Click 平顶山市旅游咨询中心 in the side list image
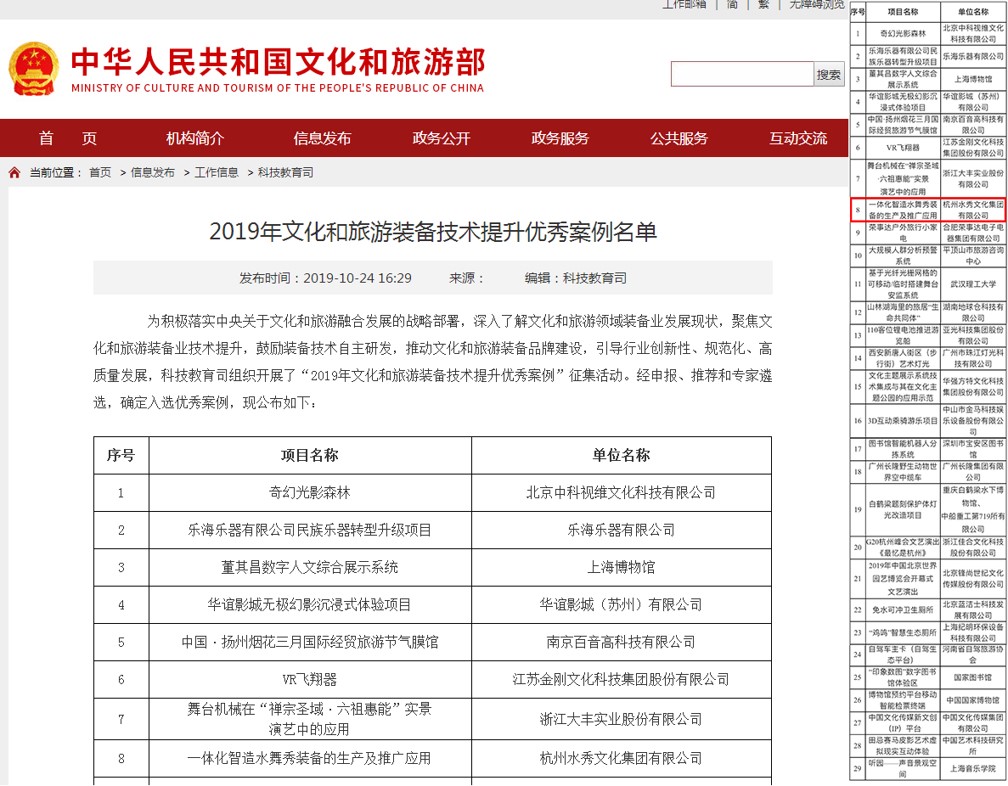Viewport: 1008px width, 786px height. [x=973, y=256]
